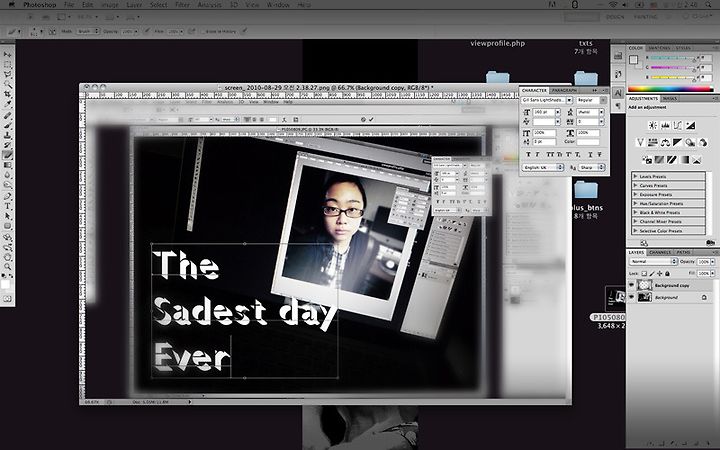The width and height of the screenshot is (720, 450).
Task: Add a Color Balance adjustment layer
Action: coord(665,142)
